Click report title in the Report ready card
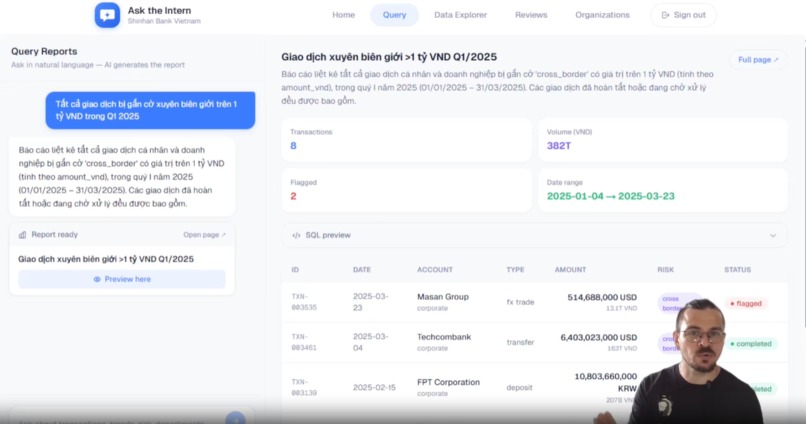Viewport: 806px width, 424px height. click(x=106, y=259)
